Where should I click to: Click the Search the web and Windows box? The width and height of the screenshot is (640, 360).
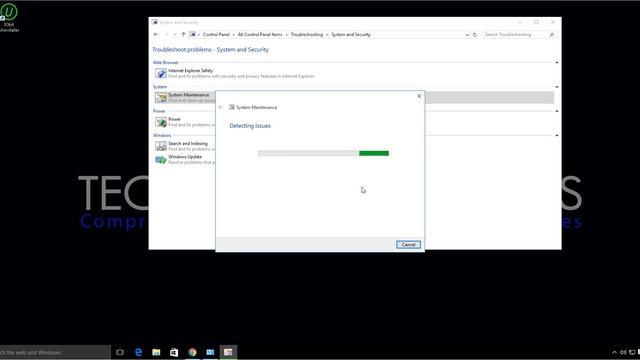click(55, 352)
